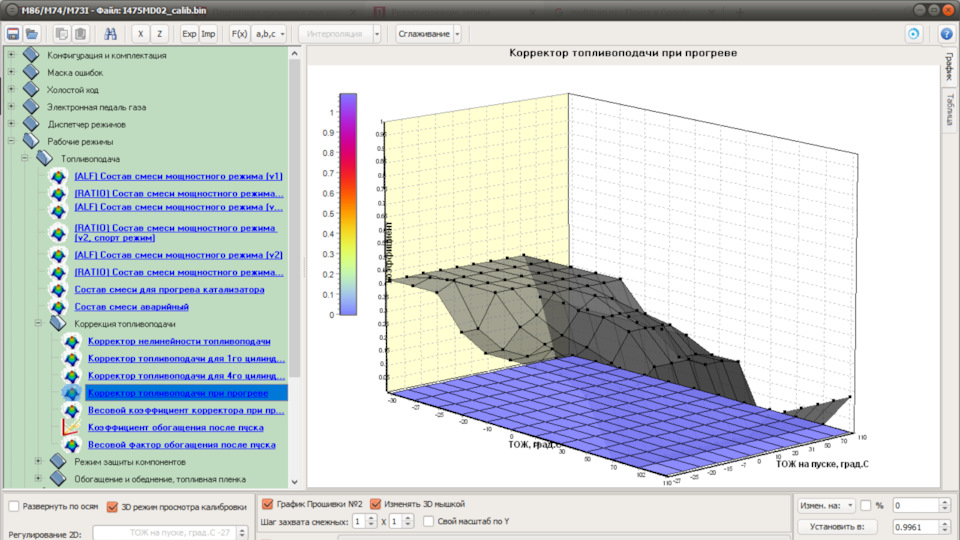Click the 0.9961 value input field
960x540 pixels.
916,527
